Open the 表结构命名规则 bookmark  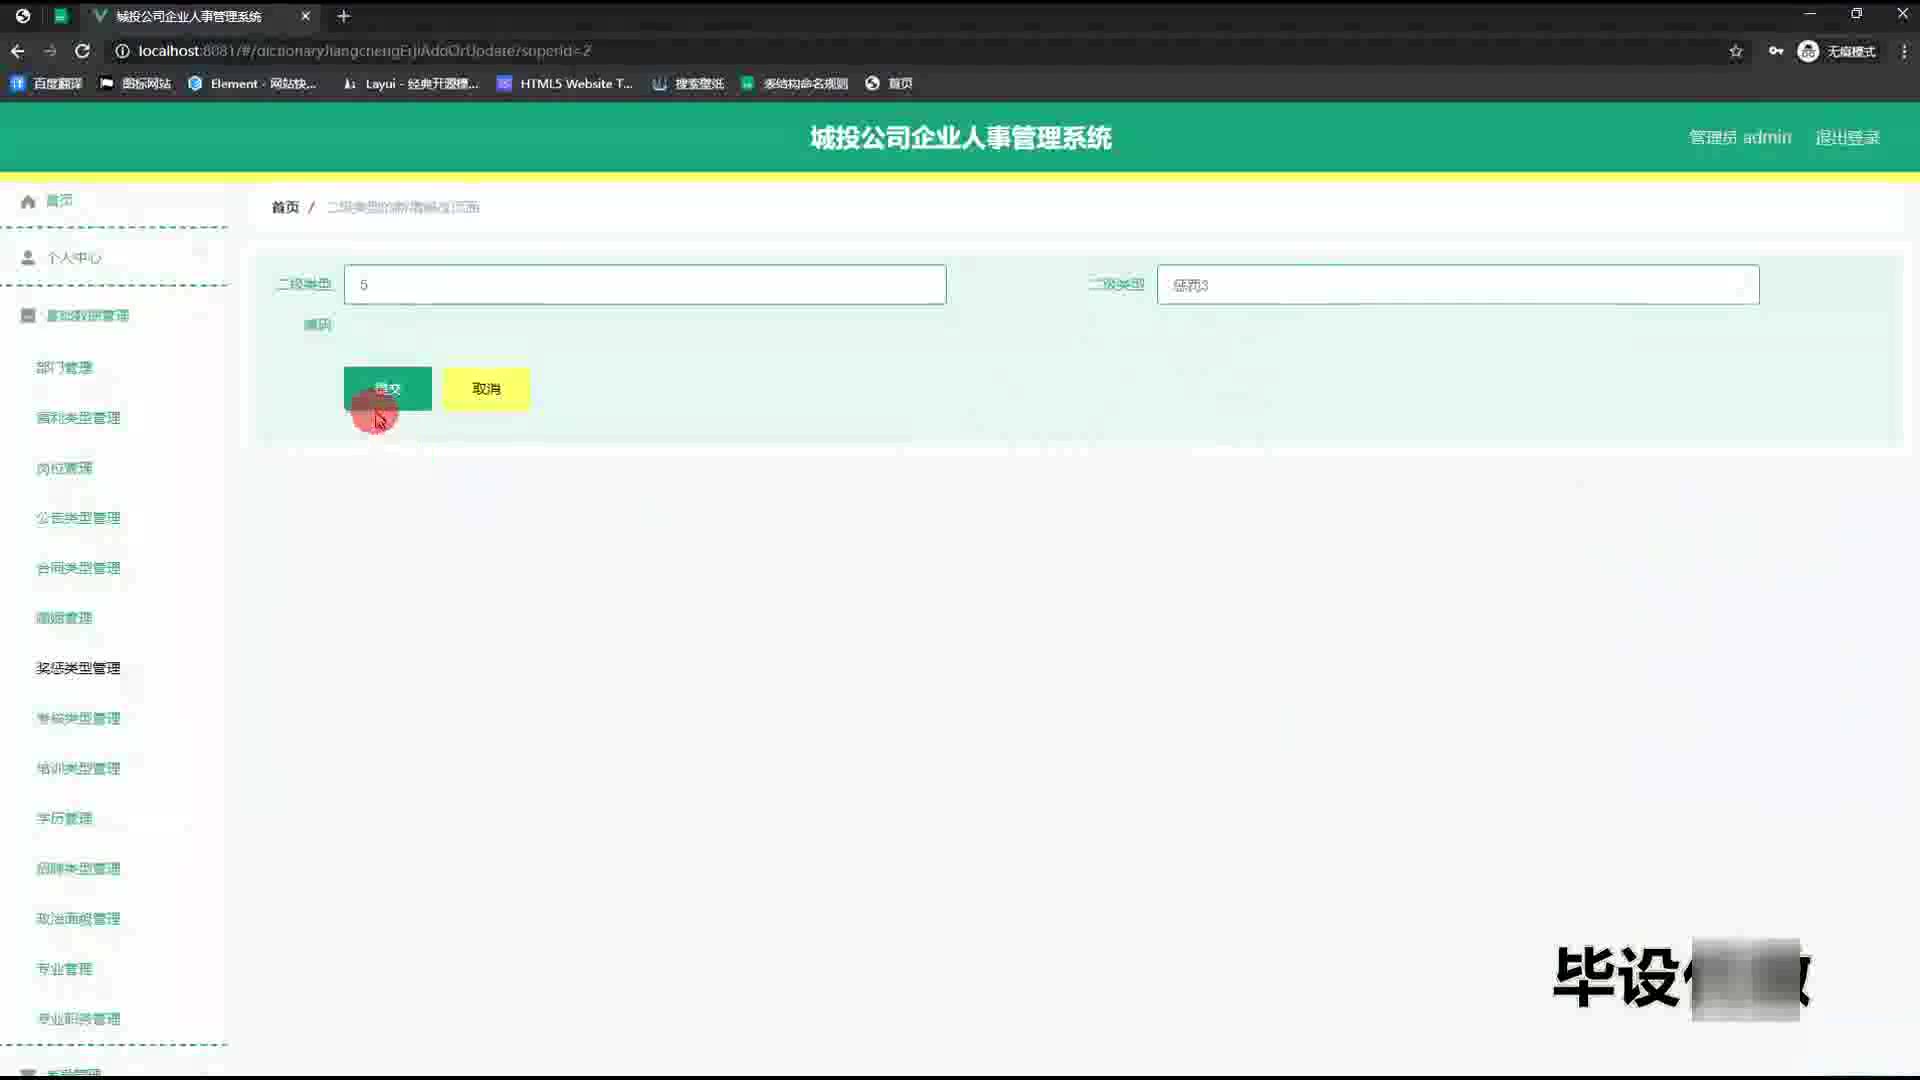tap(795, 84)
